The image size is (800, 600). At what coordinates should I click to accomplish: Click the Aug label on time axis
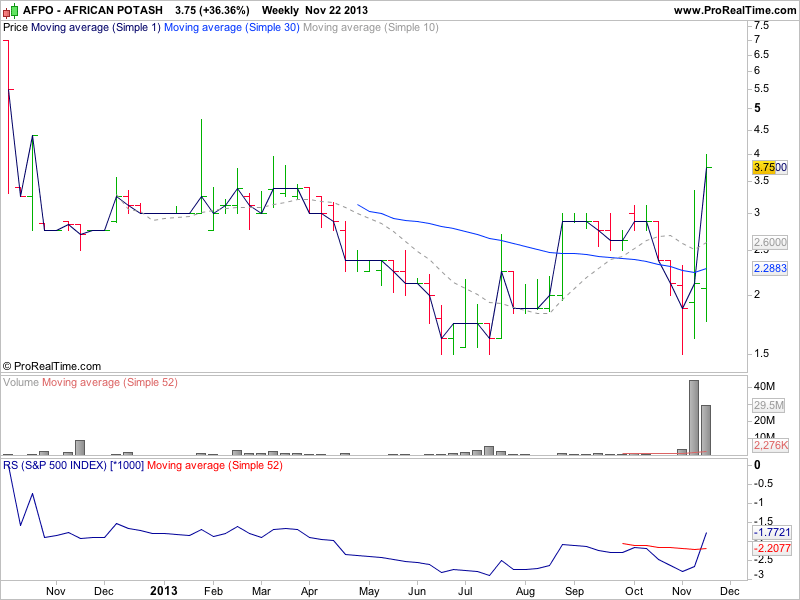pyautogui.click(x=525, y=591)
